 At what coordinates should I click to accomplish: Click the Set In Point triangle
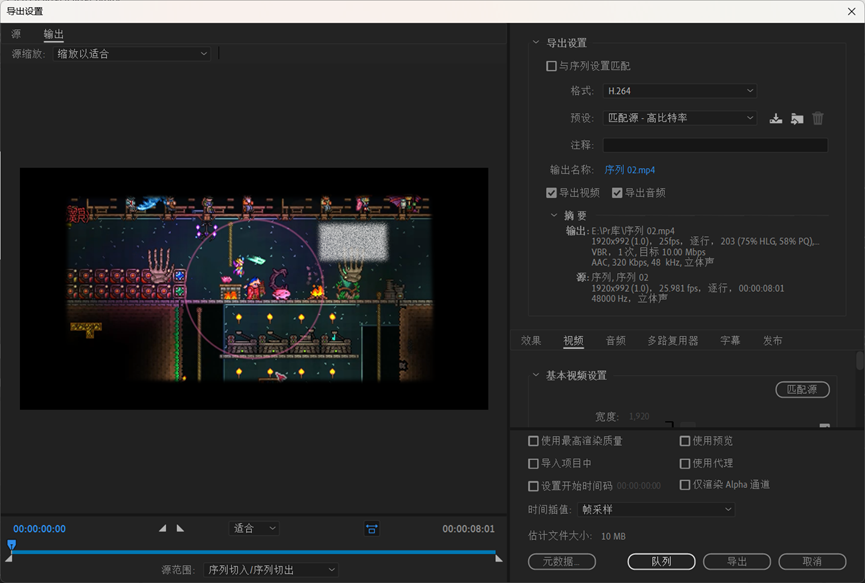tap(163, 528)
